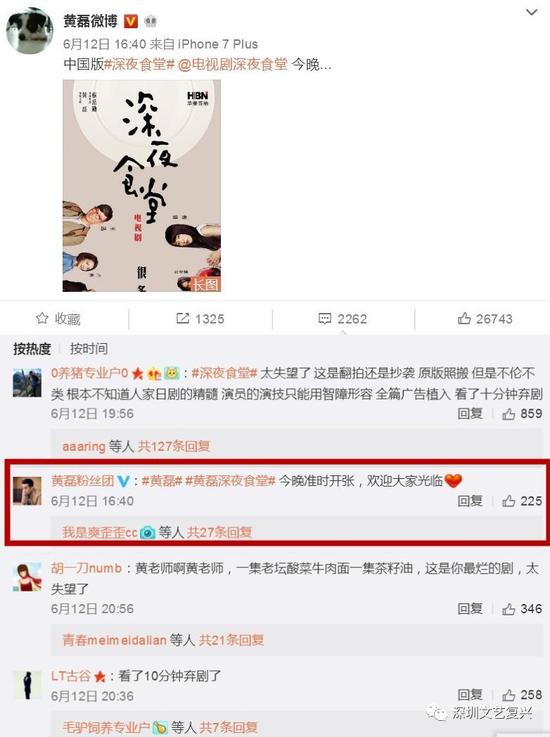Click 回复 on the LT古谷 comment

[x=470, y=695]
